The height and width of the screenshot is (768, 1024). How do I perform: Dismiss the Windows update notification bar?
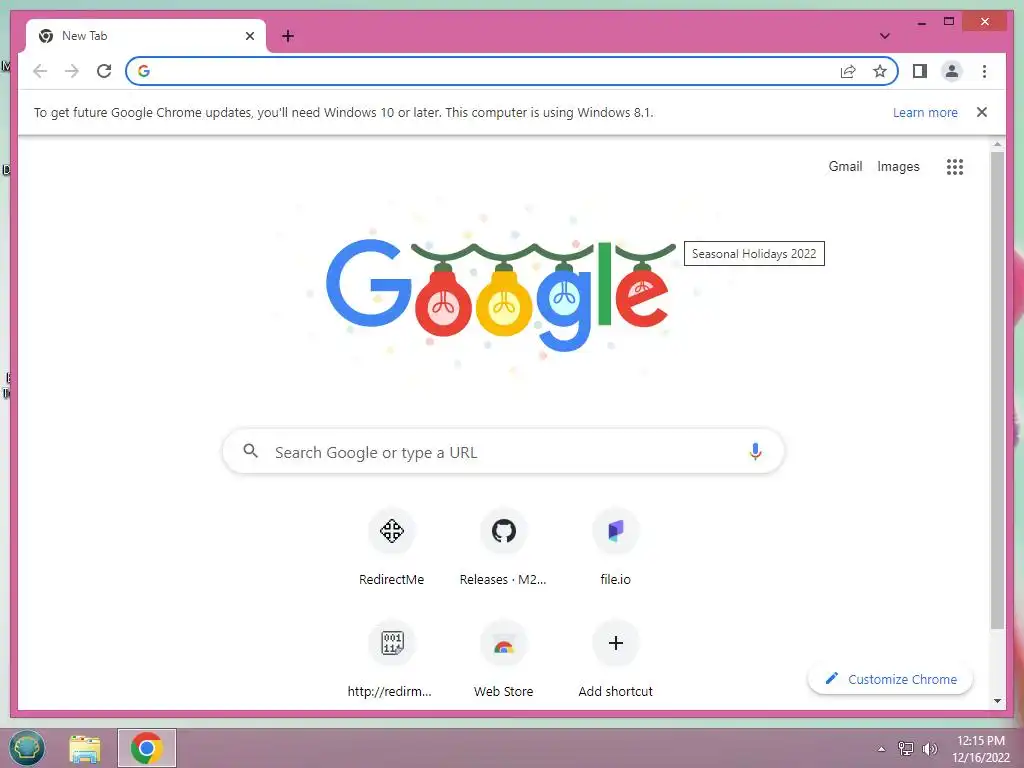click(982, 112)
